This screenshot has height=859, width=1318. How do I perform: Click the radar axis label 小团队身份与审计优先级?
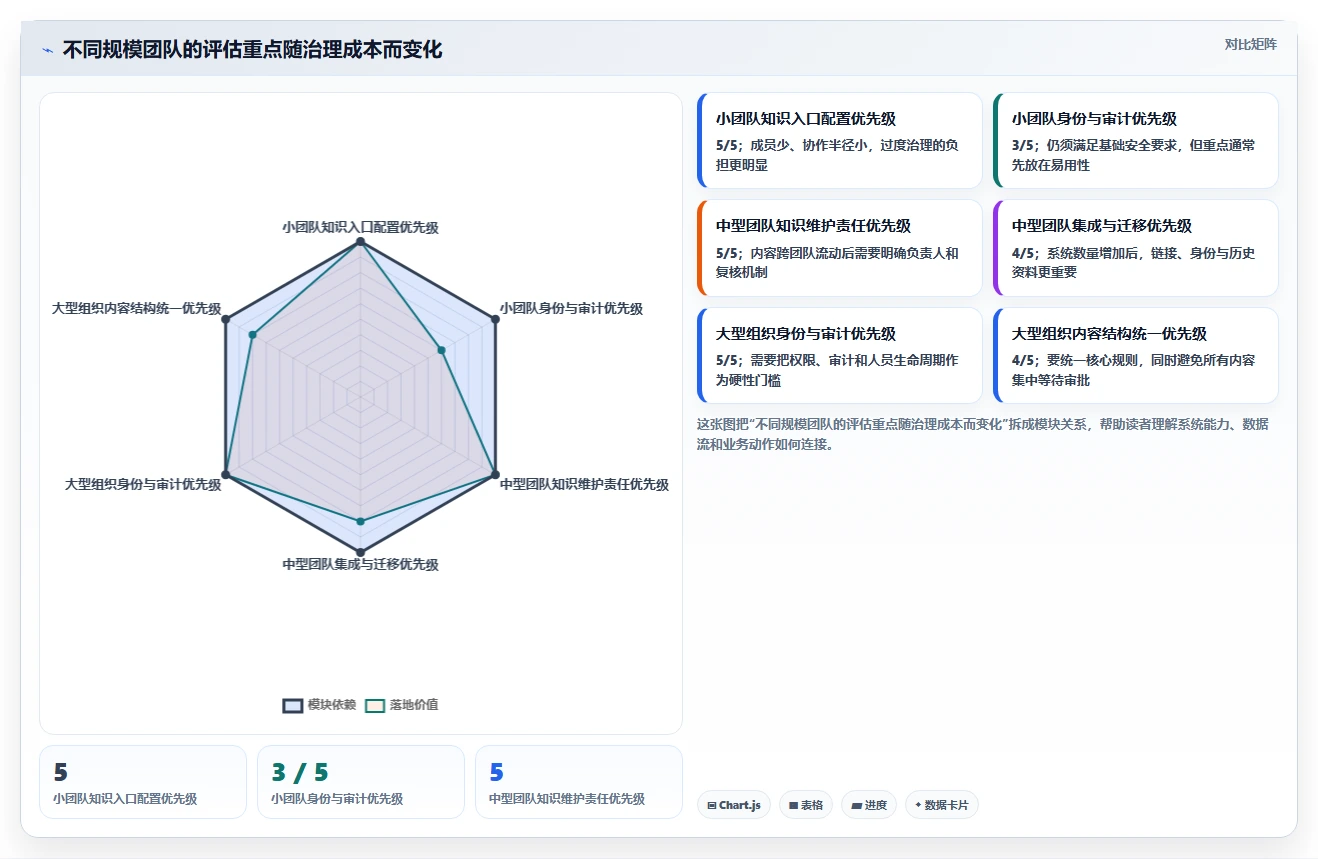tap(571, 308)
